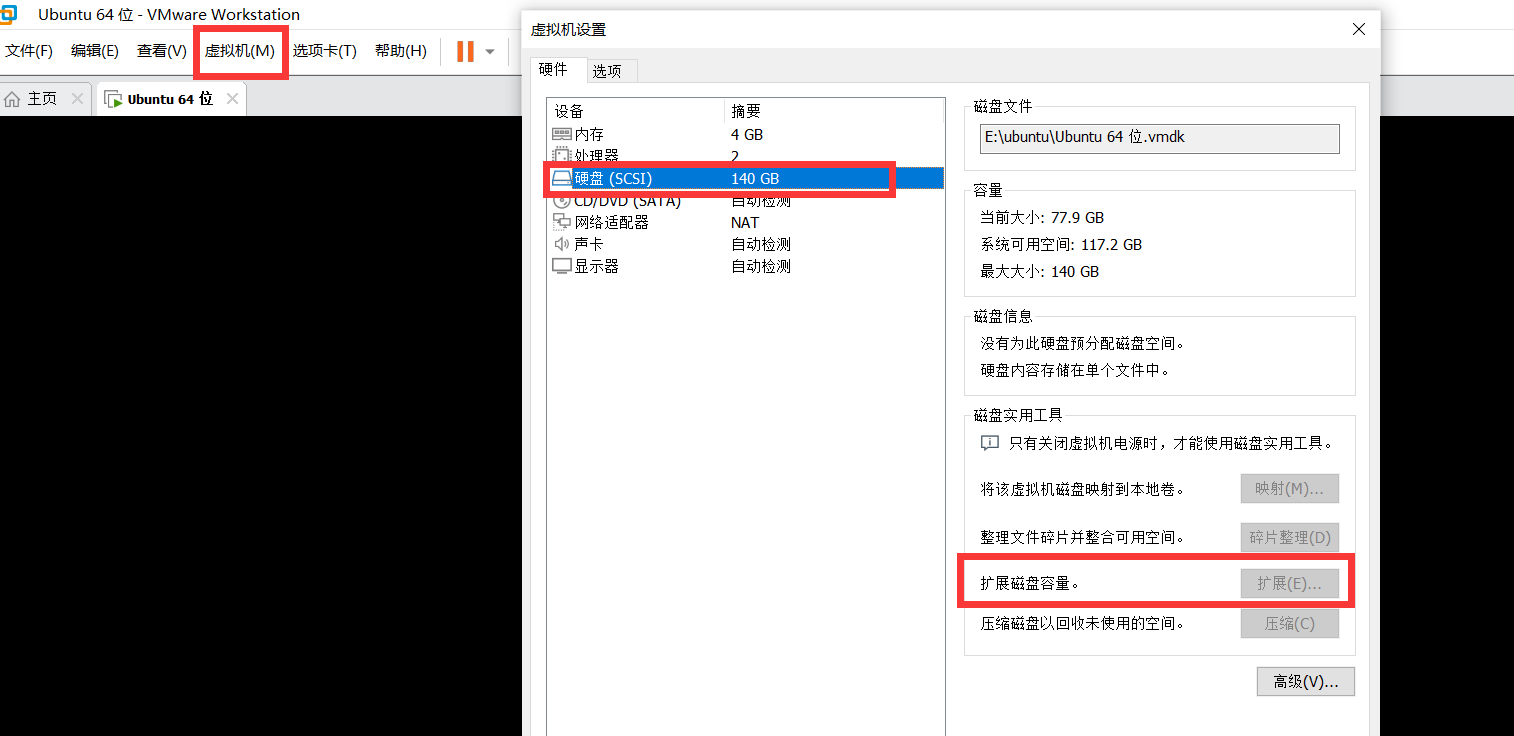Select the 声卡 sound card icon
The image size is (1514, 736).
pyautogui.click(x=562, y=244)
